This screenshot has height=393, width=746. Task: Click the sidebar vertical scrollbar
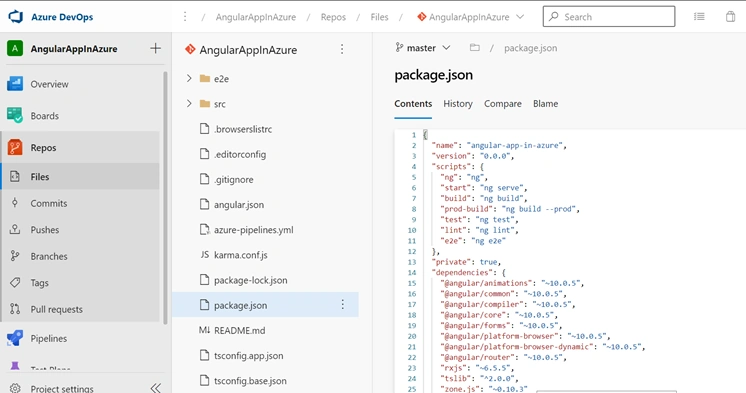(165, 197)
